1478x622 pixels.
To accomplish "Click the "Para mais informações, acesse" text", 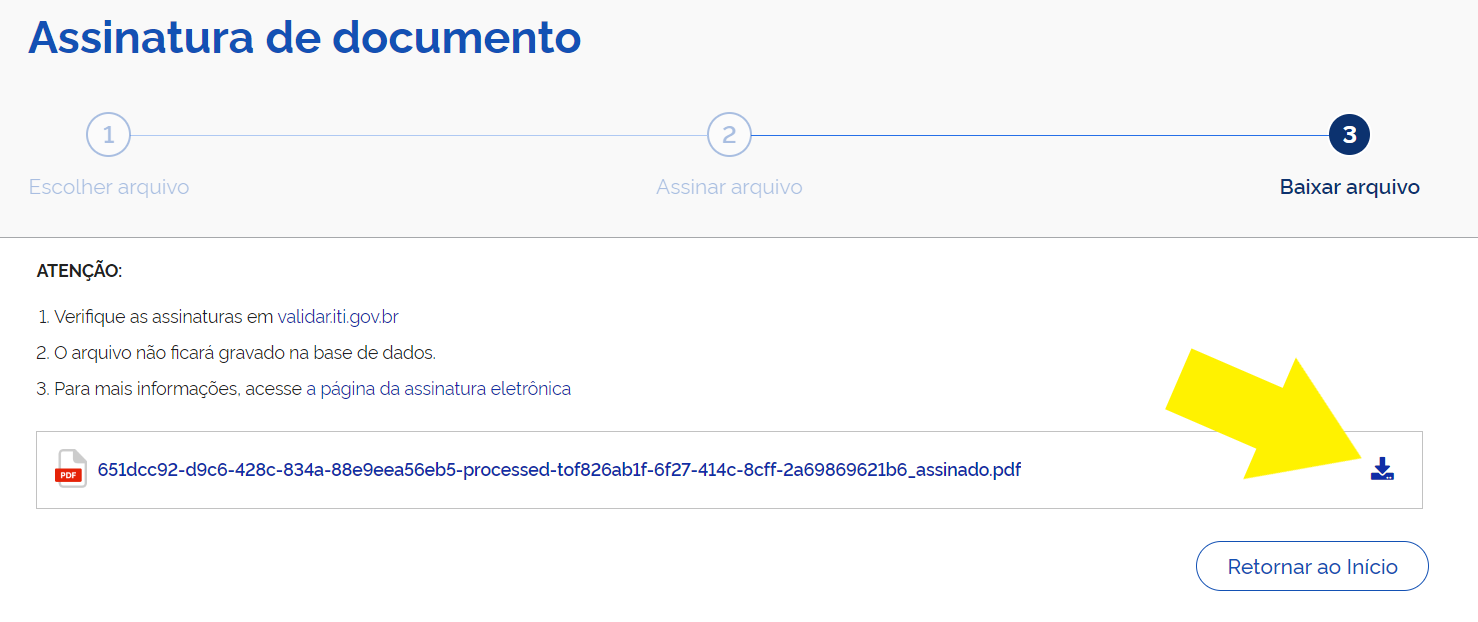I will [x=178, y=389].
